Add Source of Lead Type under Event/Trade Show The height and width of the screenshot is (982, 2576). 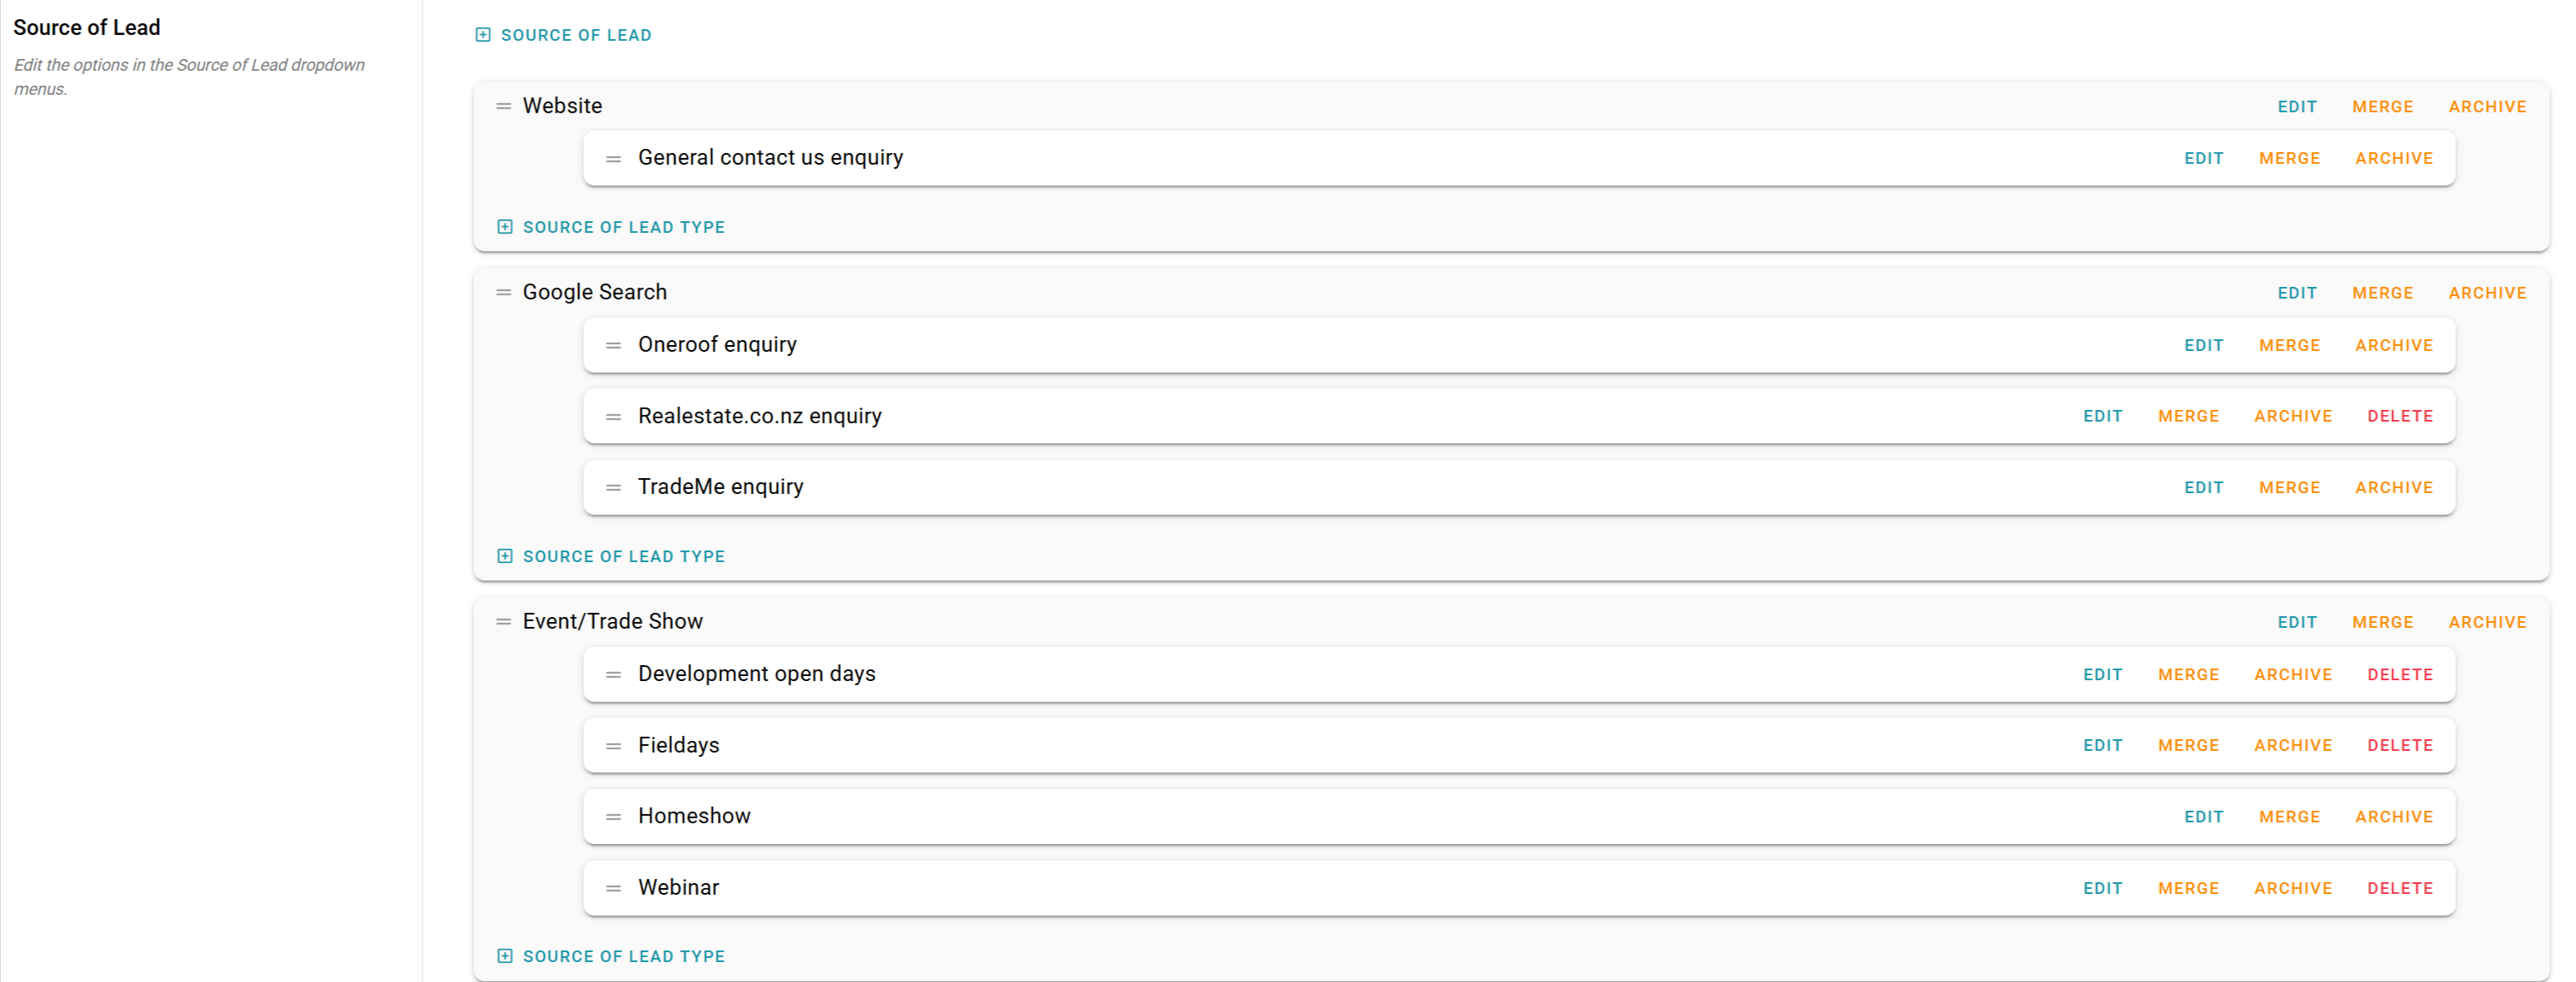[611, 956]
